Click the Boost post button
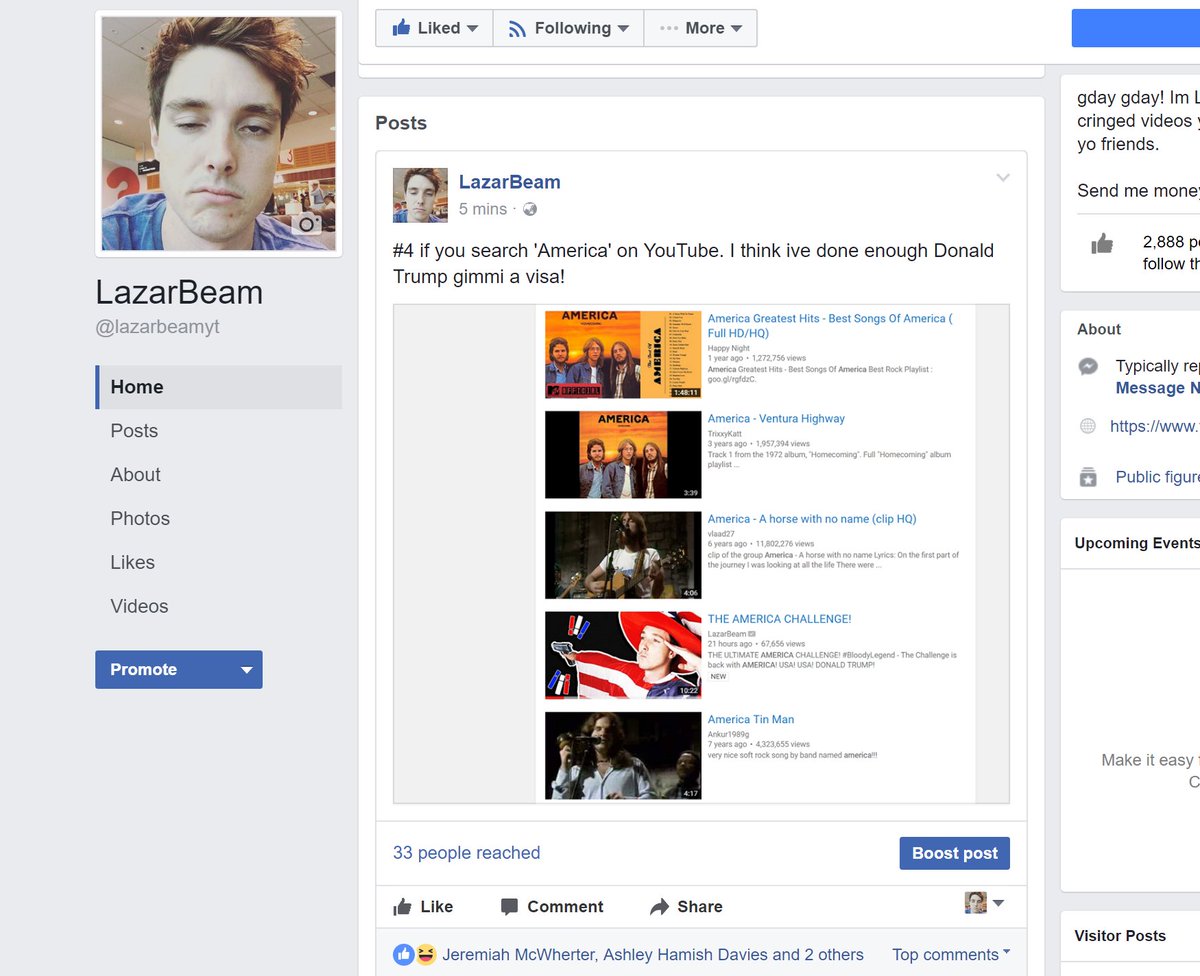 955,853
